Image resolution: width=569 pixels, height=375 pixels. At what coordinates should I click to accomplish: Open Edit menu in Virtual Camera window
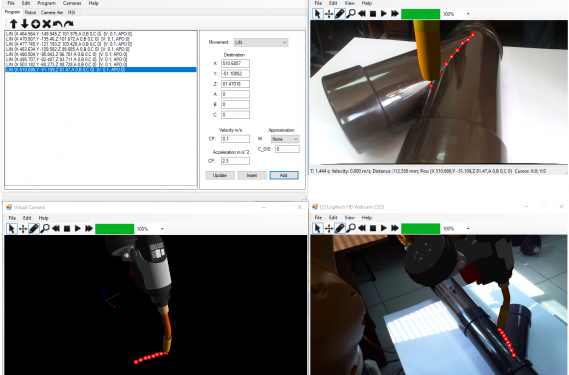pos(27,218)
